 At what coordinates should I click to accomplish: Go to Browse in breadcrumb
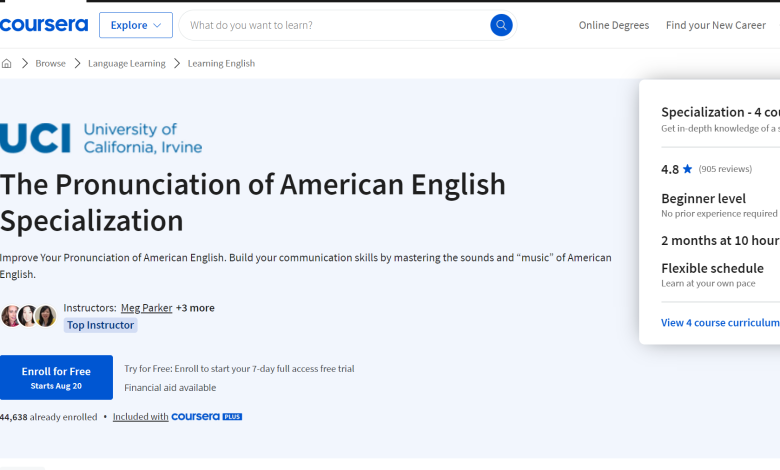(50, 63)
